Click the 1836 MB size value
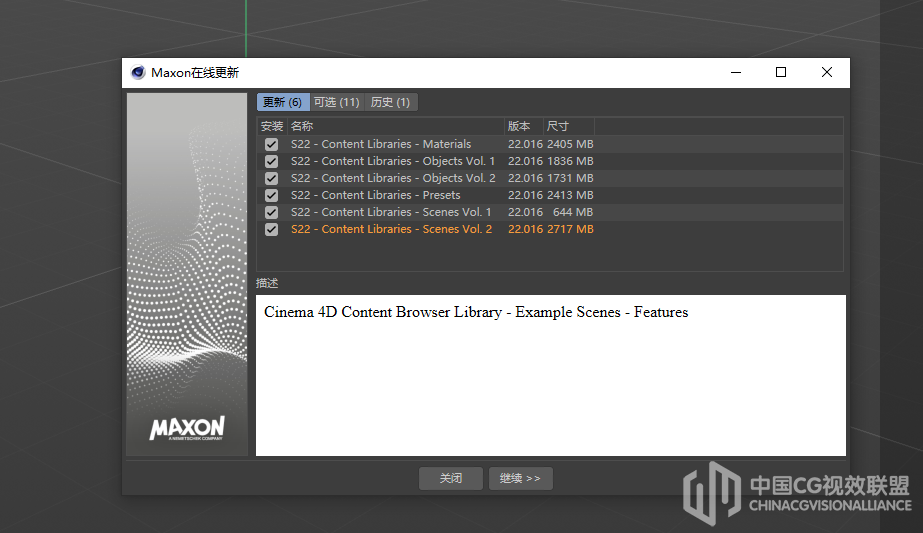923x533 pixels. point(570,161)
